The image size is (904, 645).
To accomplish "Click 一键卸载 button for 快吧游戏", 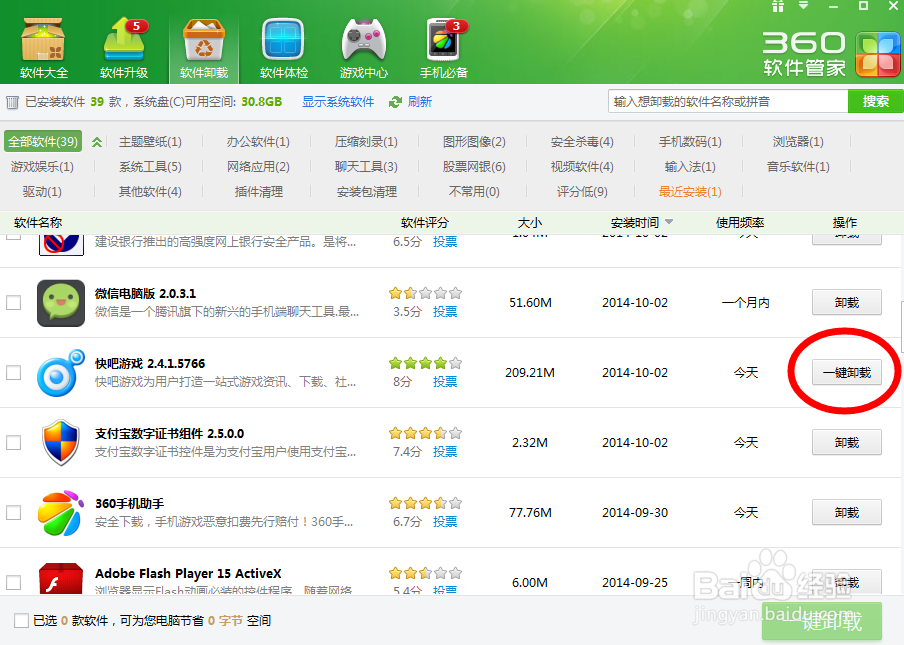I will point(846,372).
